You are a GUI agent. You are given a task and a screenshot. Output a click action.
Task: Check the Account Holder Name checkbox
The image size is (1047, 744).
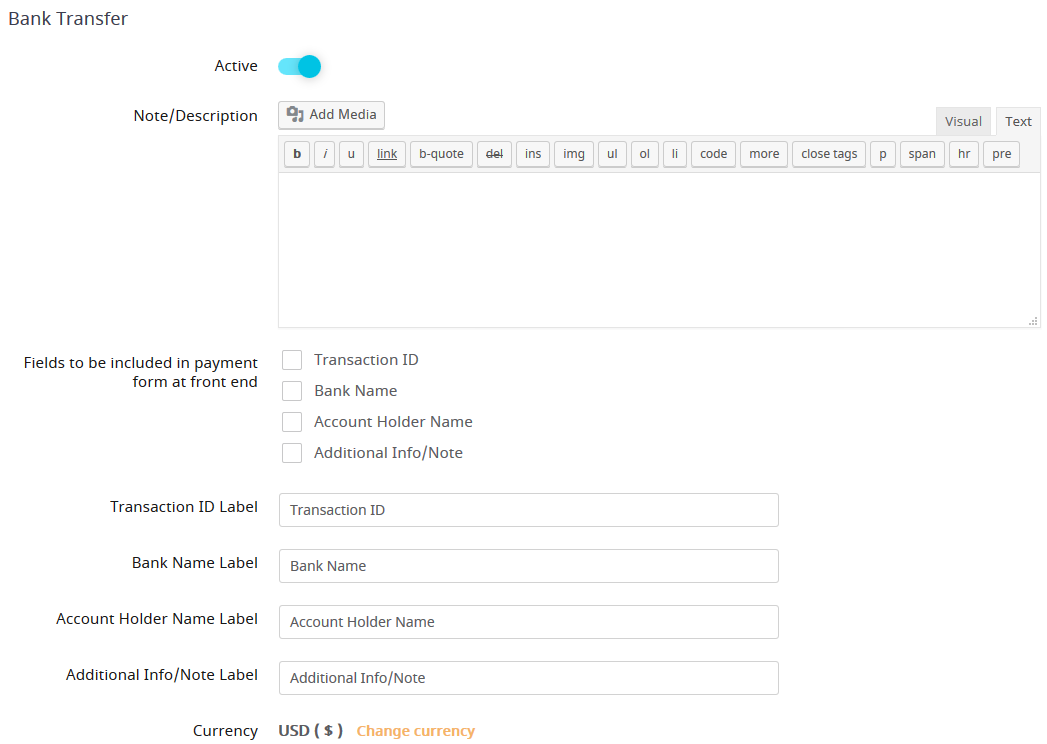(x=292, y=422)
